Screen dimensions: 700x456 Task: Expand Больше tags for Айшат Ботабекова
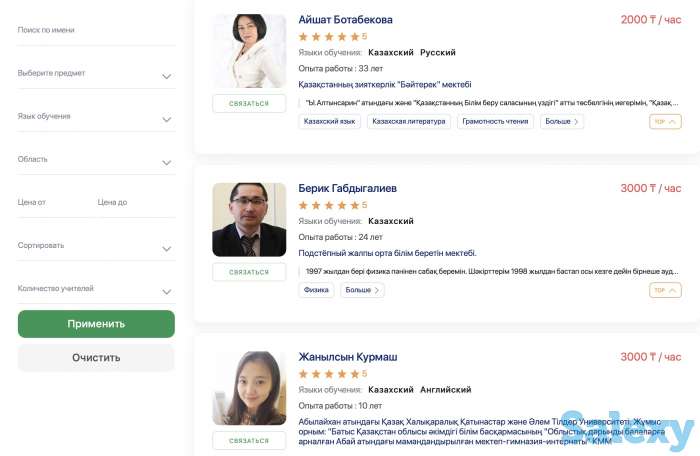[x=562, y=122]
